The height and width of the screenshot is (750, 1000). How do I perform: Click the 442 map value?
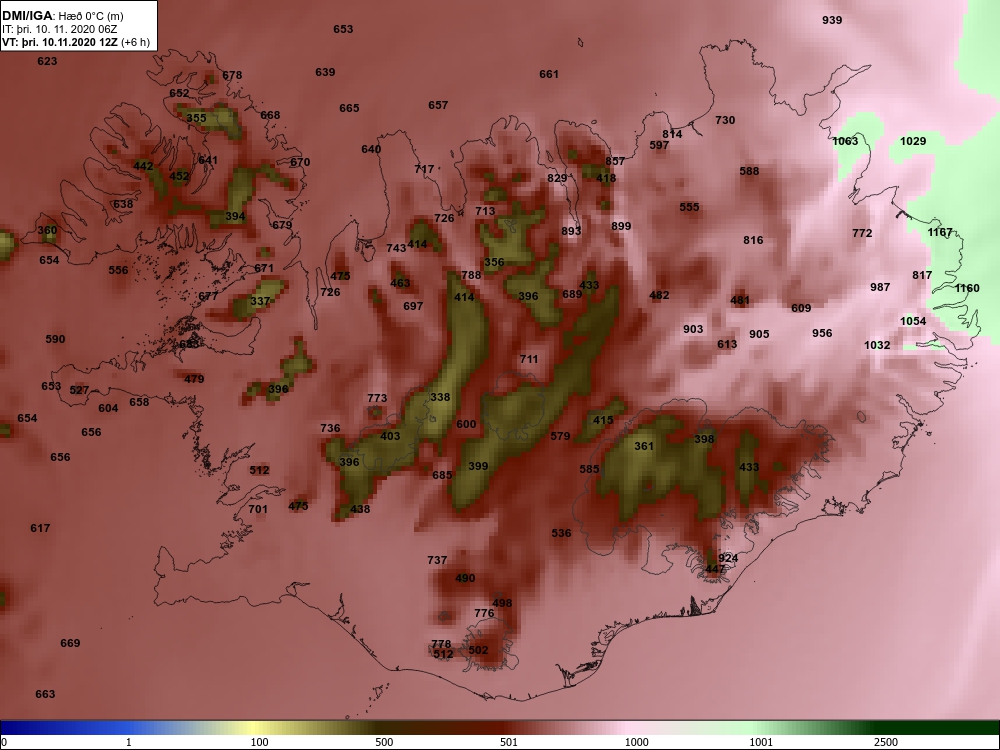point(143,166)
